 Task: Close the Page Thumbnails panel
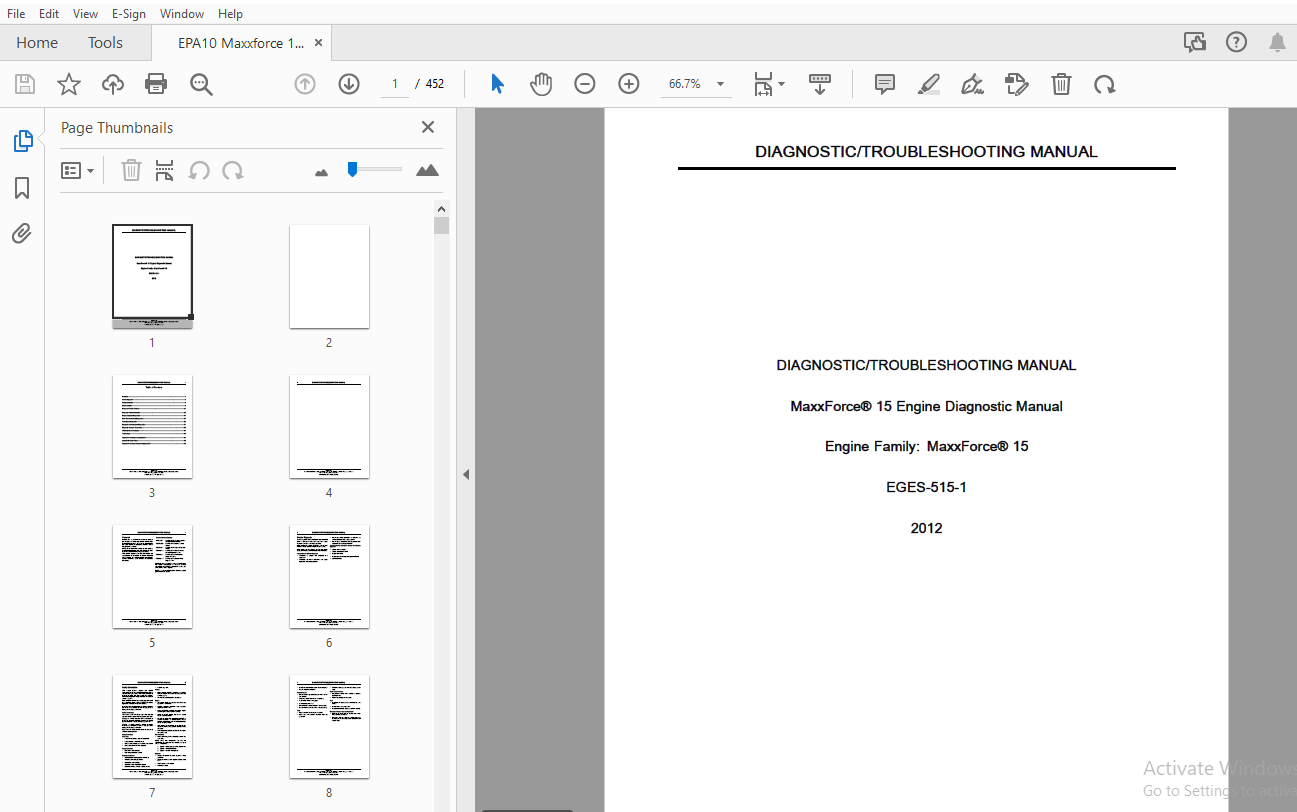coord(428,127)
